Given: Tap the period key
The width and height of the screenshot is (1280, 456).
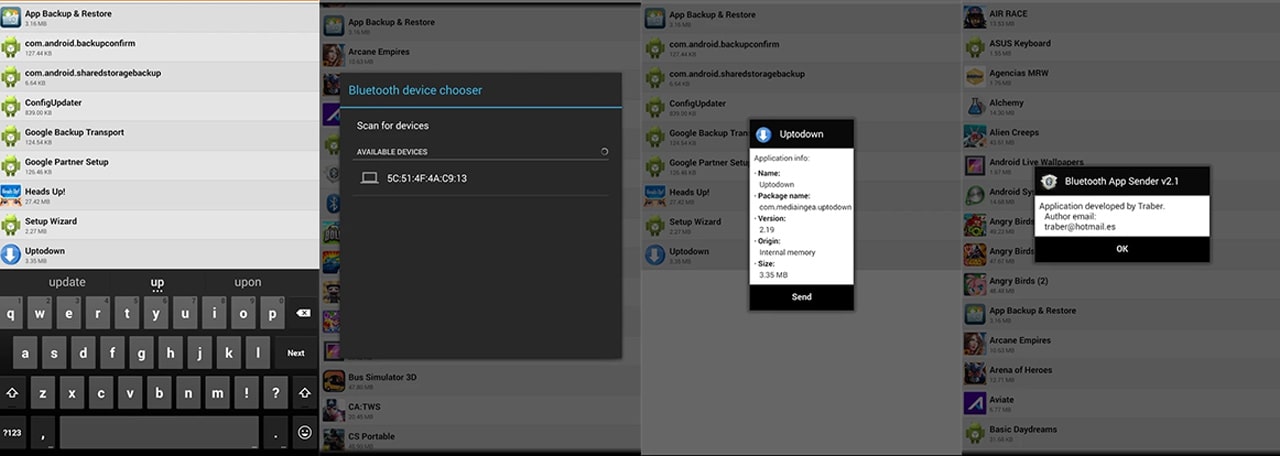Looking at the screenshot, I should (x=275, y=432).
